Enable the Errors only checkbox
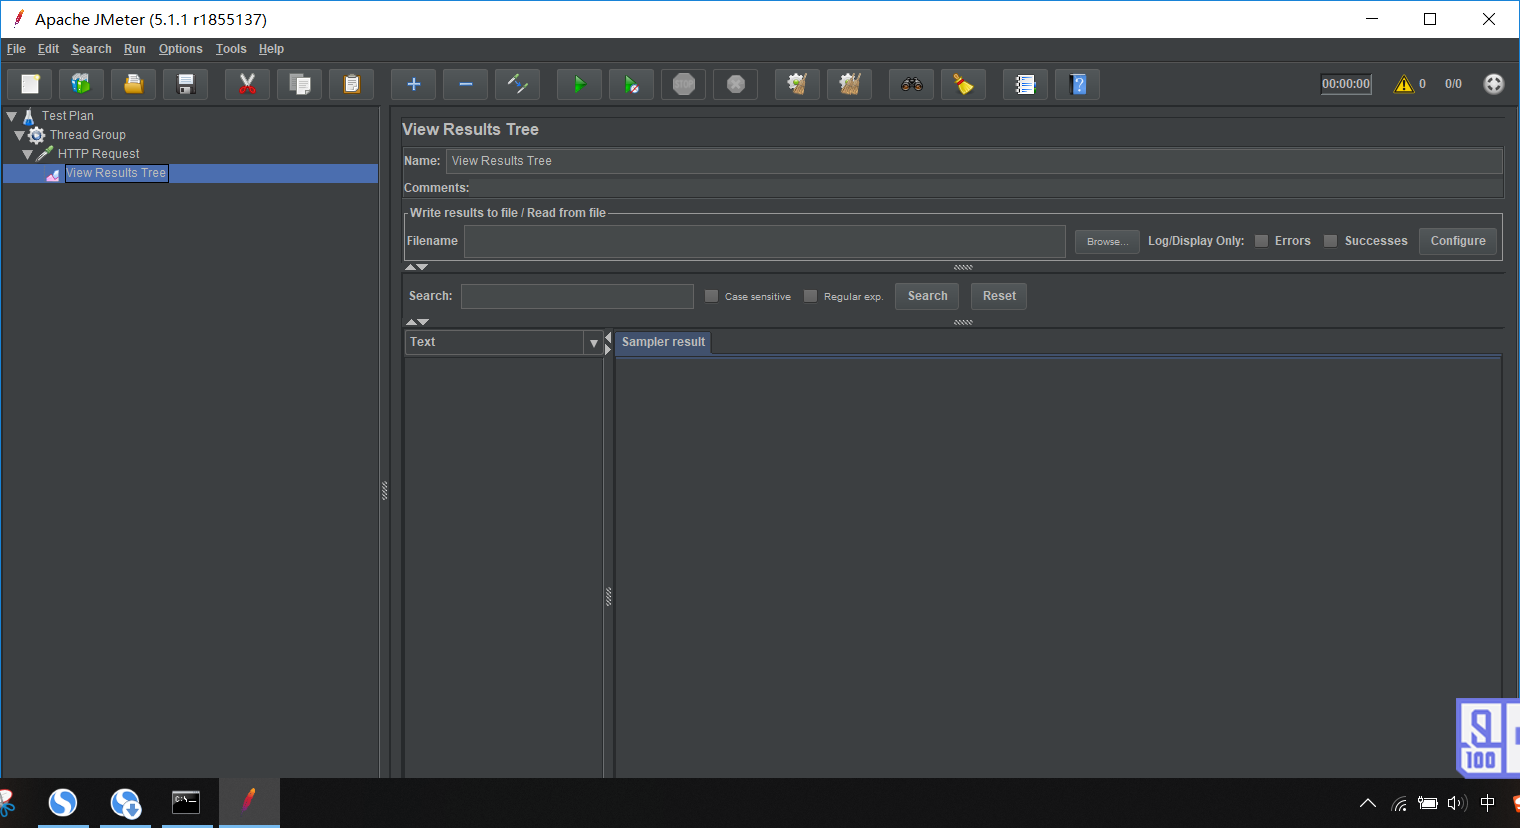 (1262, 241)
